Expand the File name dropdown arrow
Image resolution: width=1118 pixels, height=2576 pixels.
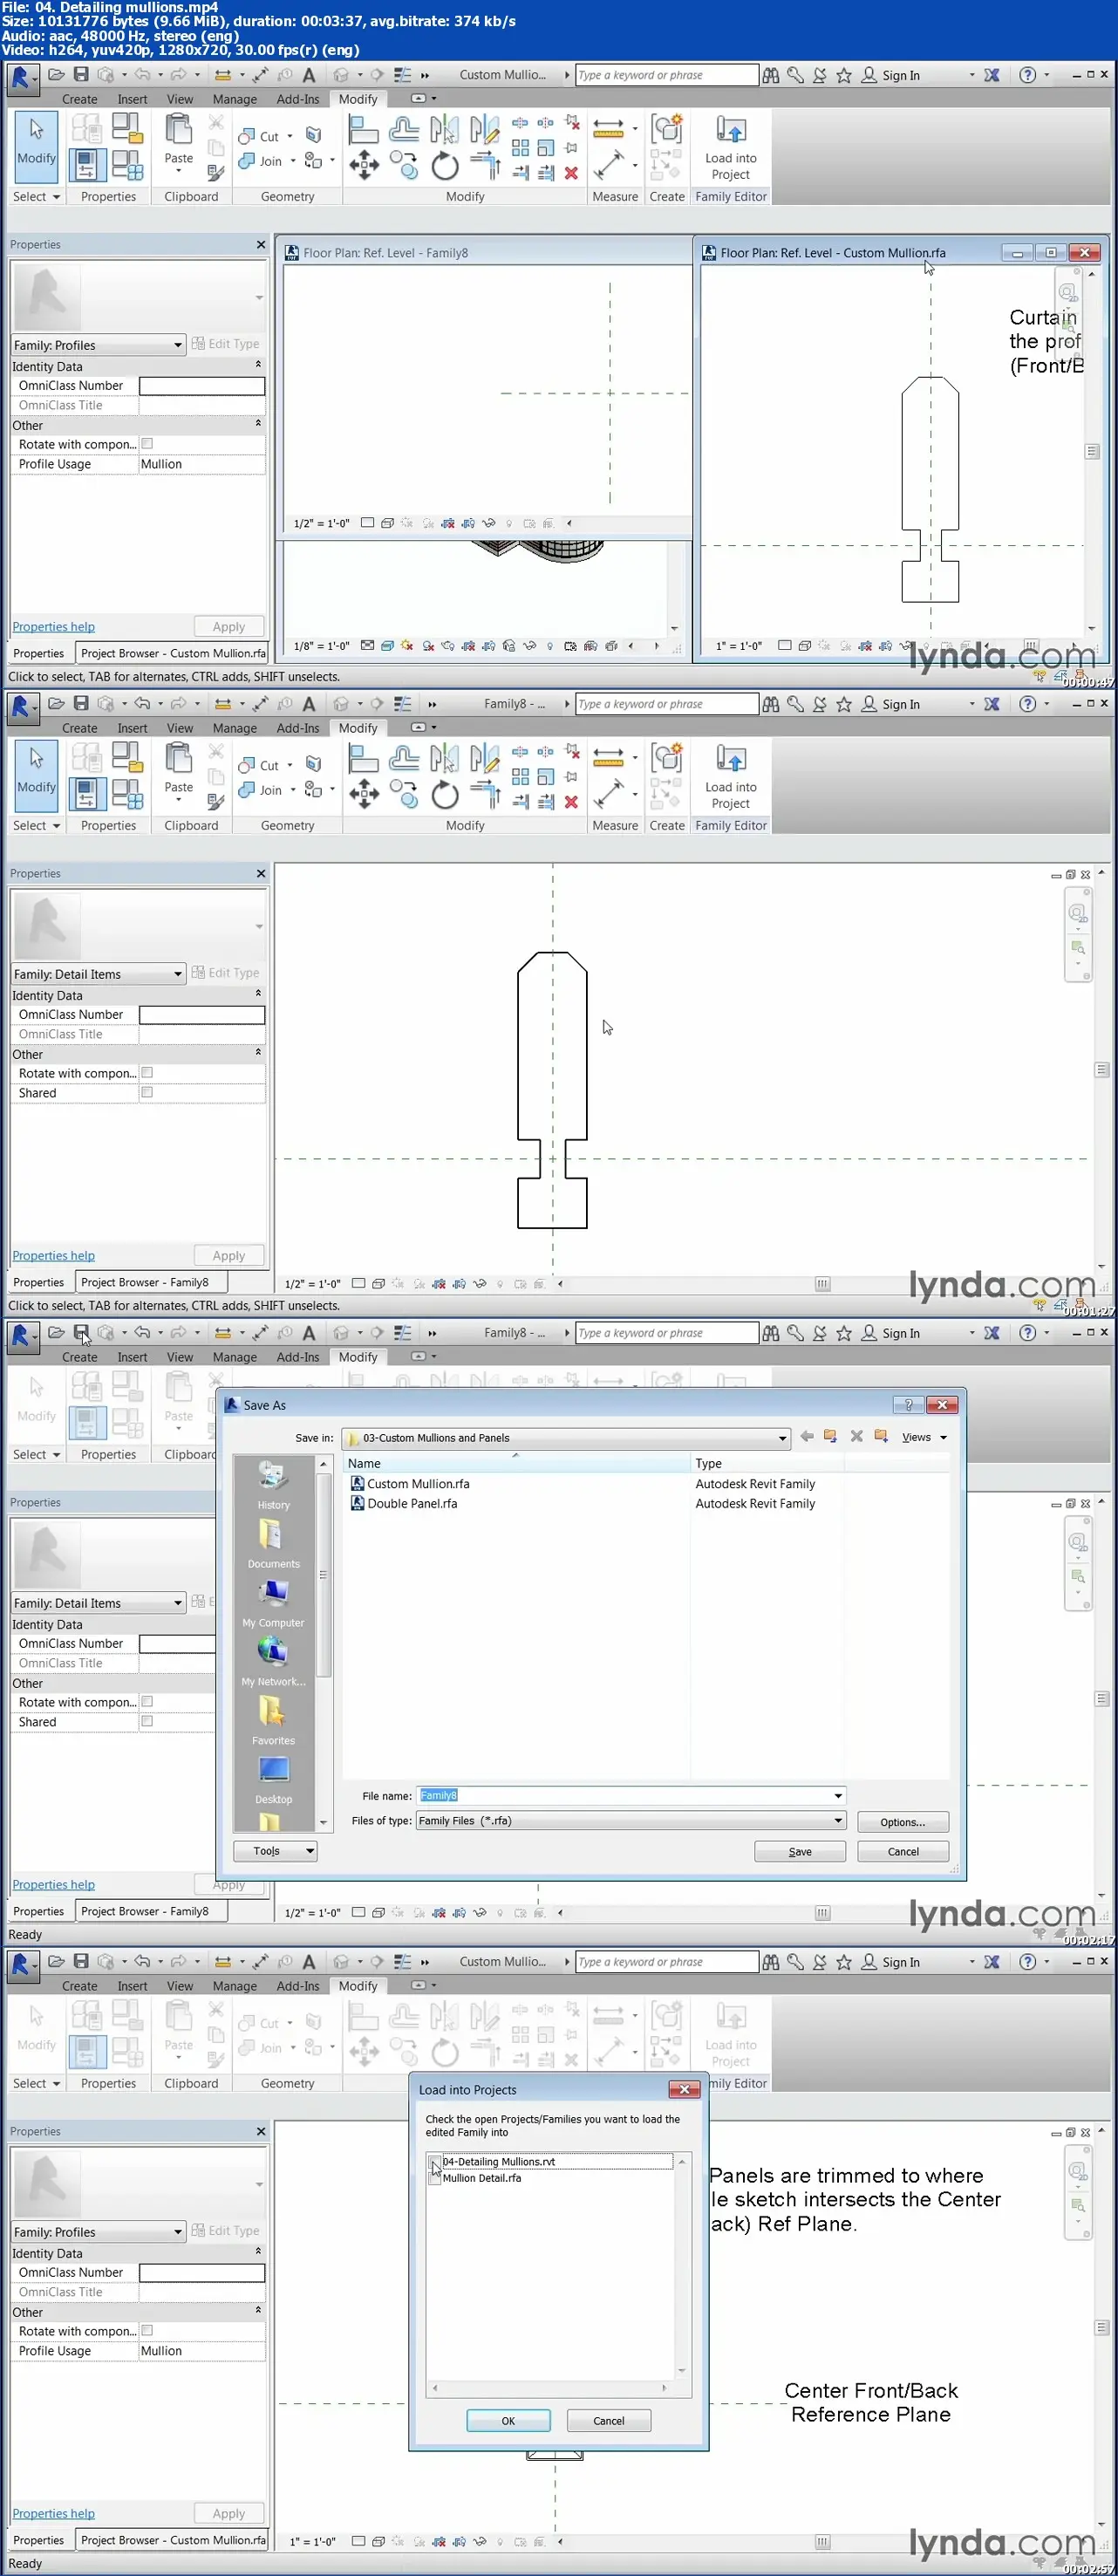838,1795
